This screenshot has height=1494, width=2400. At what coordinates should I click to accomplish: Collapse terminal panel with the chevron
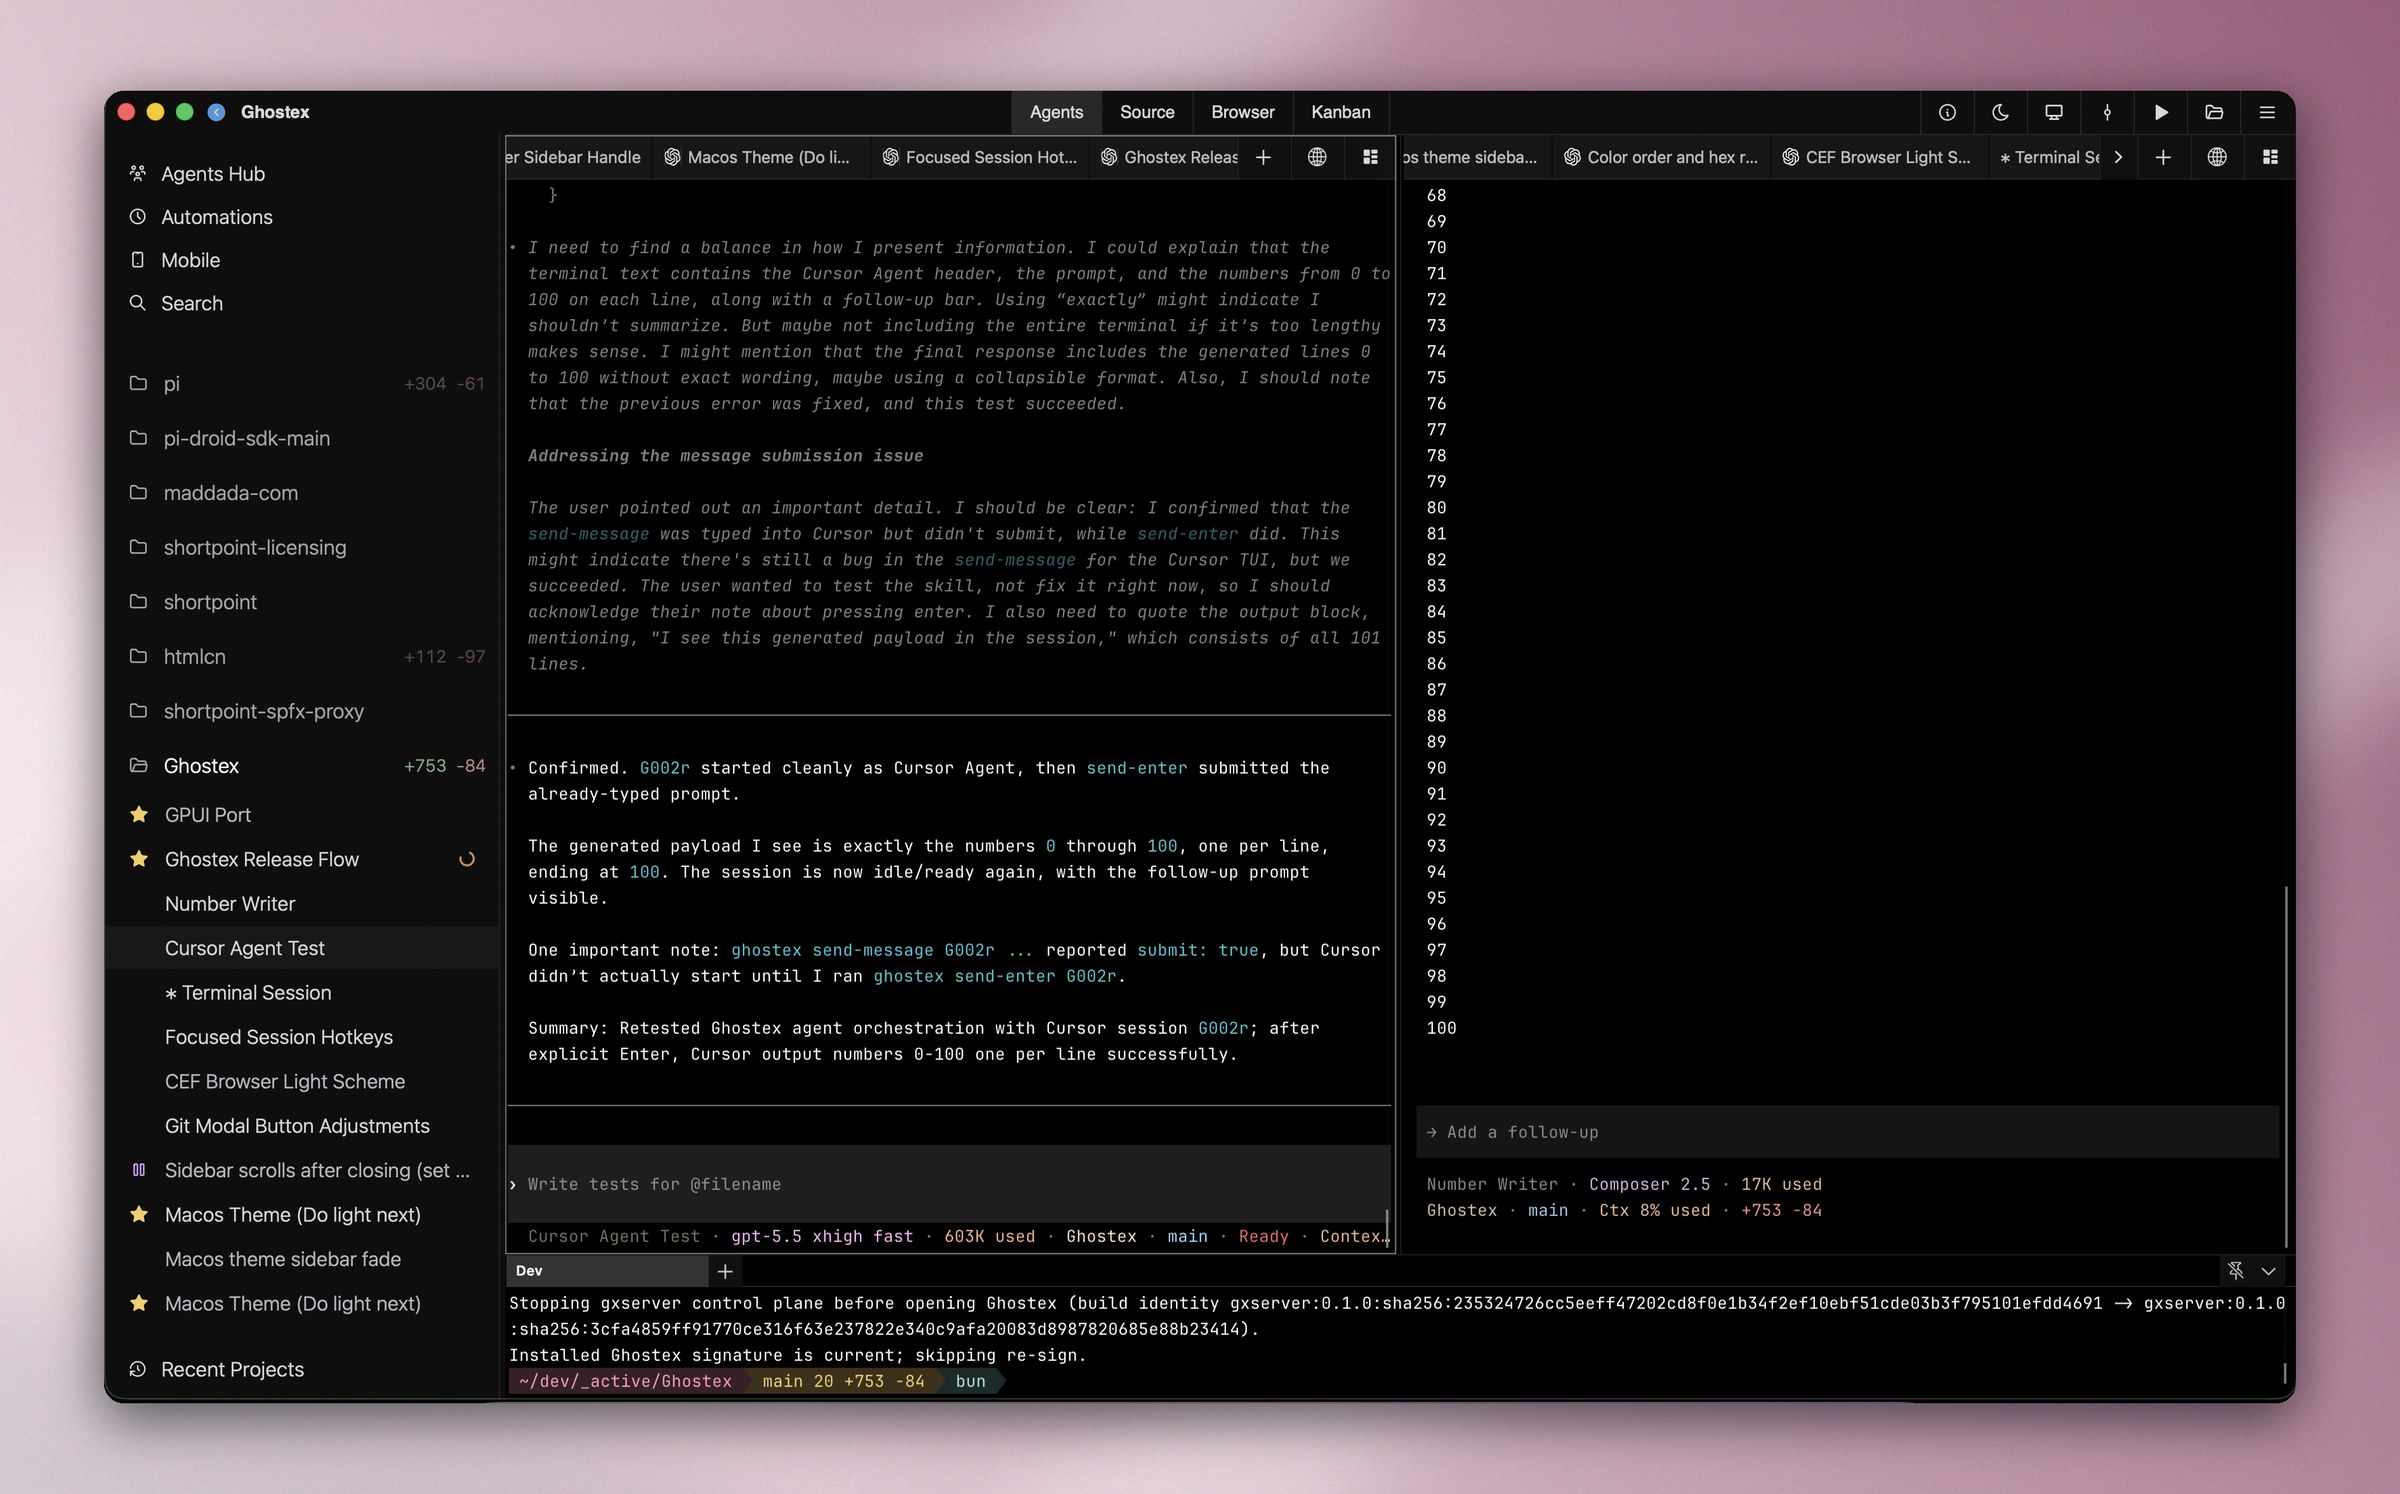(x=2269, y=1271)
